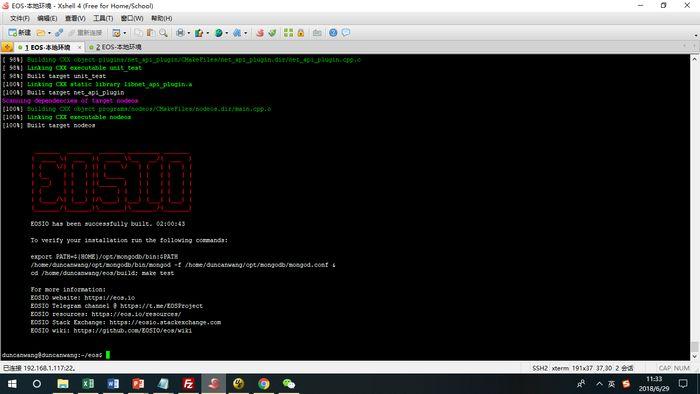Show hidden system tray icons

click(599, 384)
